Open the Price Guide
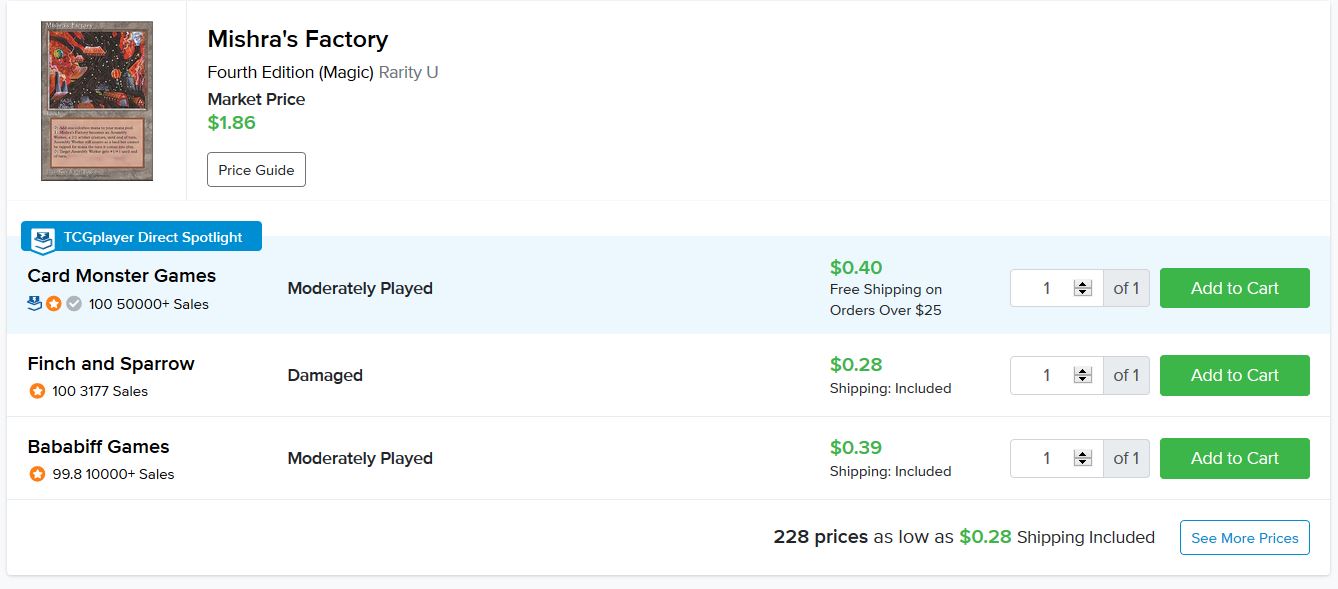The height and width of the screenshot is (589, 1338). pos(256,170)
